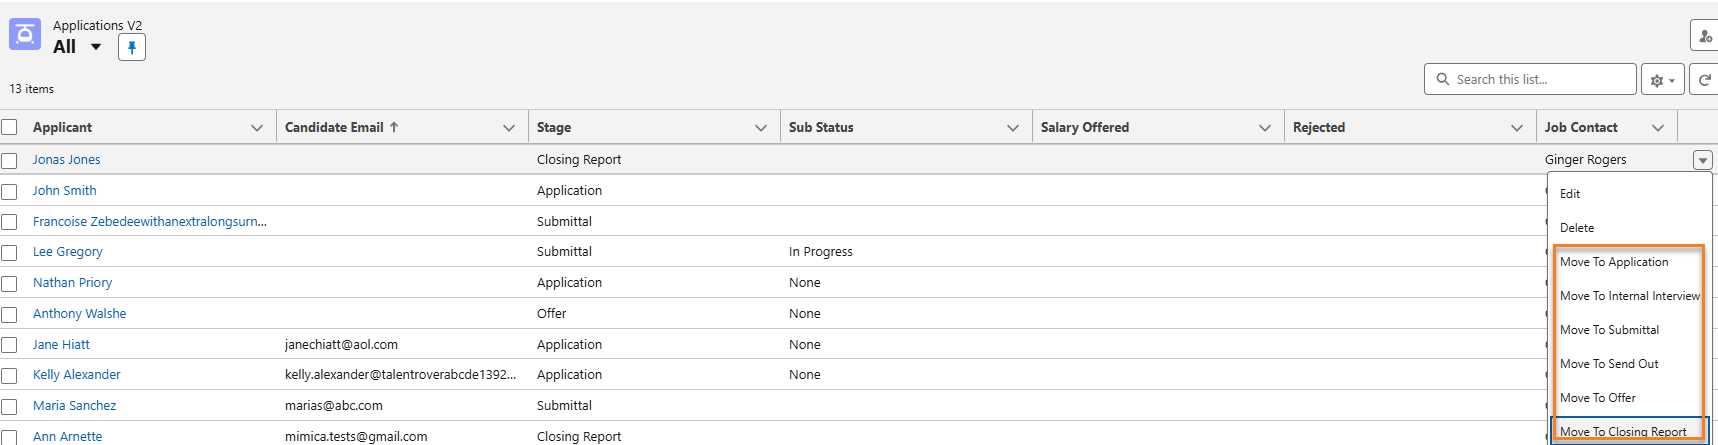The height and width of the screenshot is (445, 1718).
Task: Click the search magnifier icon
Action: (x=1442, y=79)
